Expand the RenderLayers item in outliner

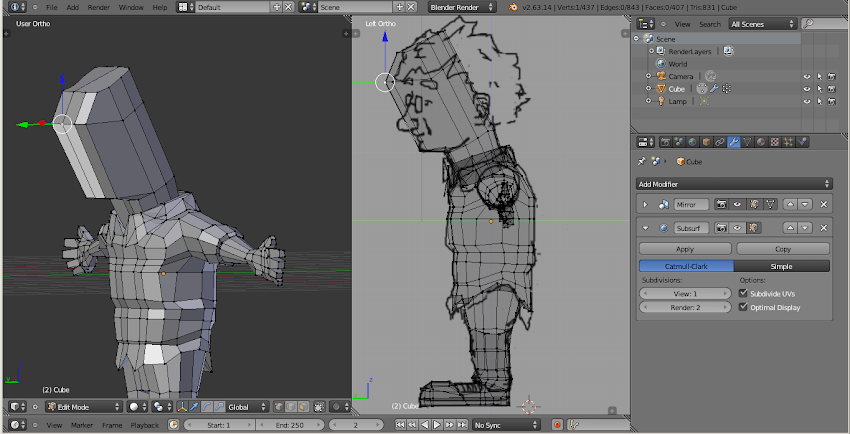click(652, 51)
